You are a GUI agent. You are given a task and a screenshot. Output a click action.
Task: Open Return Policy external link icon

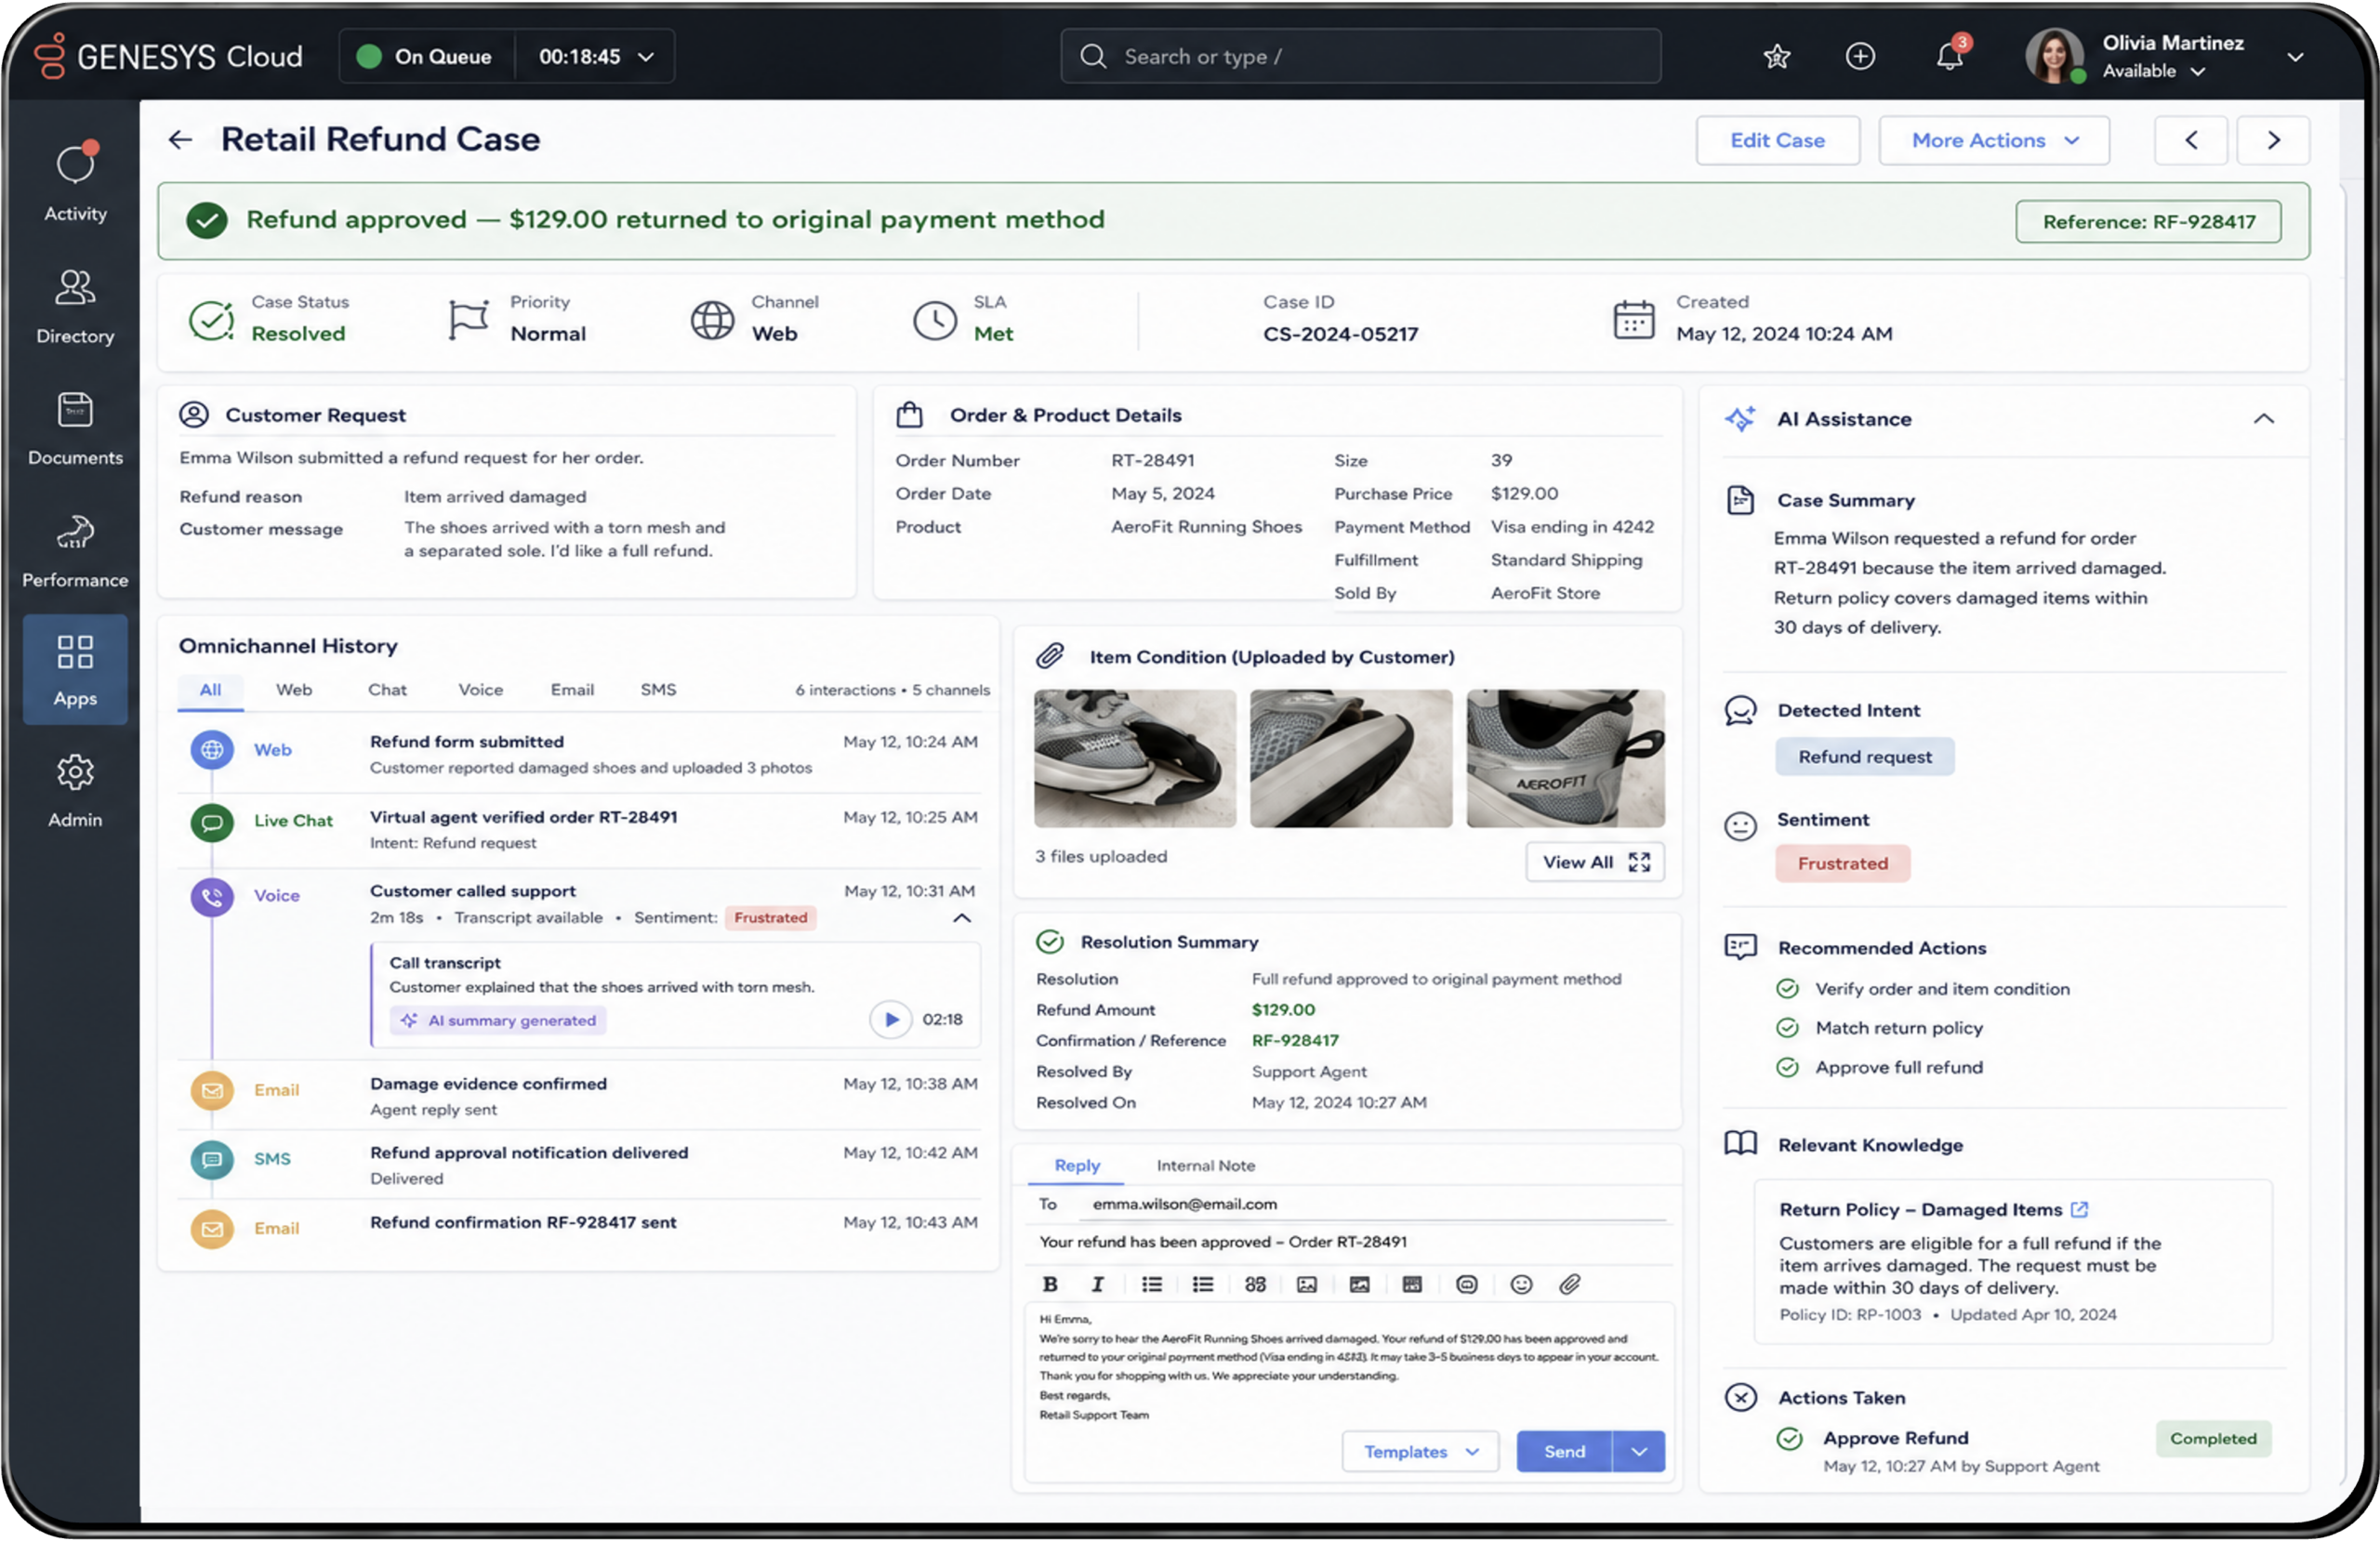coord(2079,1209)
